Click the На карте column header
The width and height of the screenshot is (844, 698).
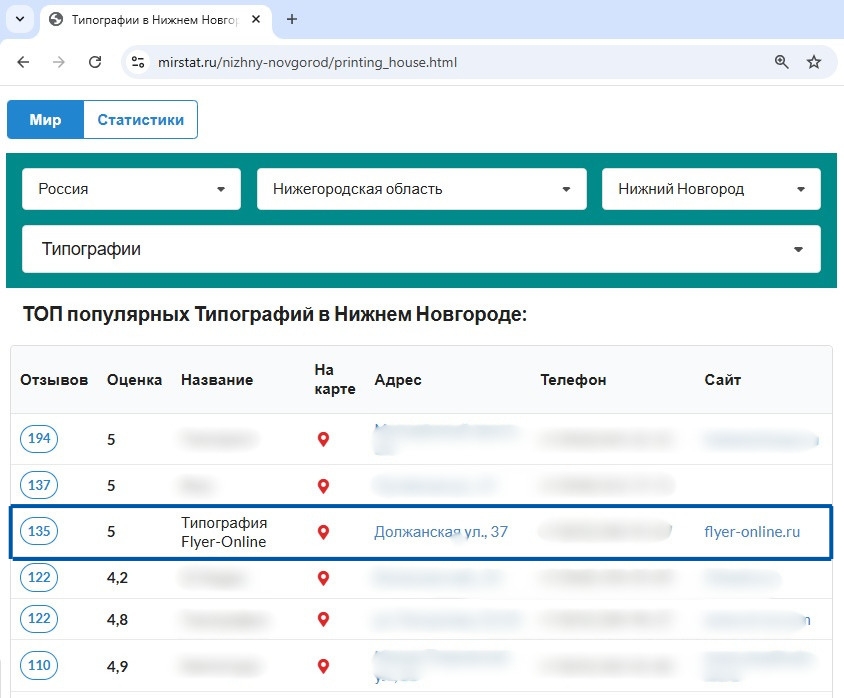[x=335, y=379]
